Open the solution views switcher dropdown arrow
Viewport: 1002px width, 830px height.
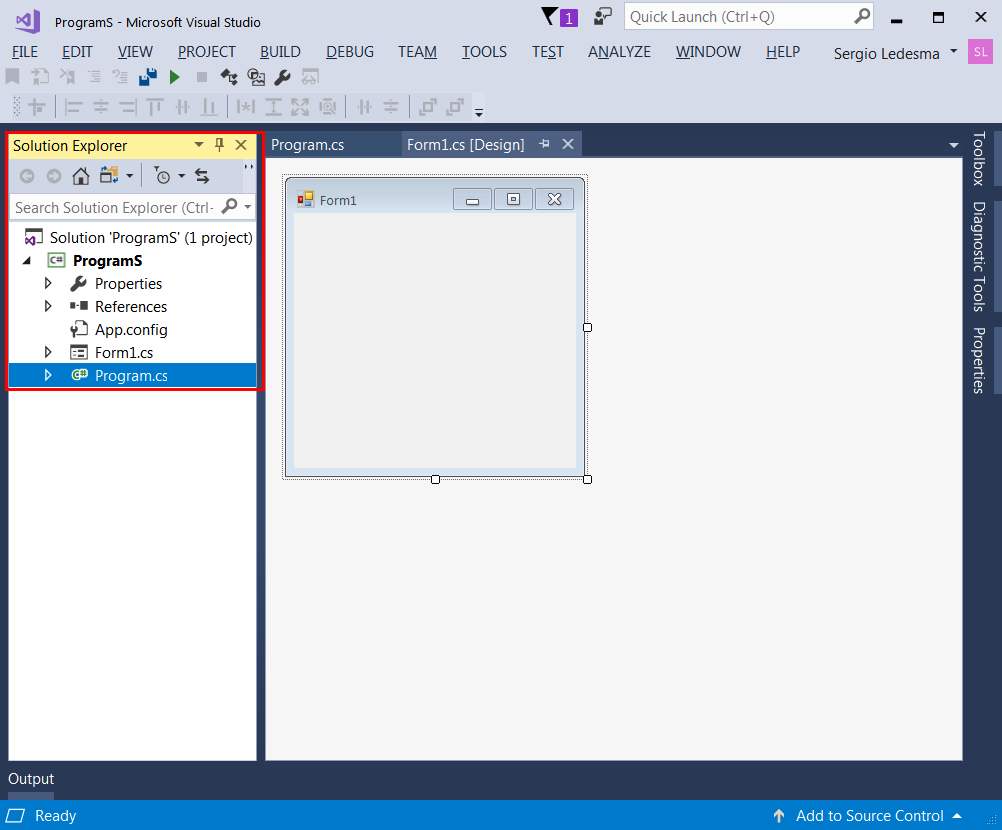(x=130, y=176)
